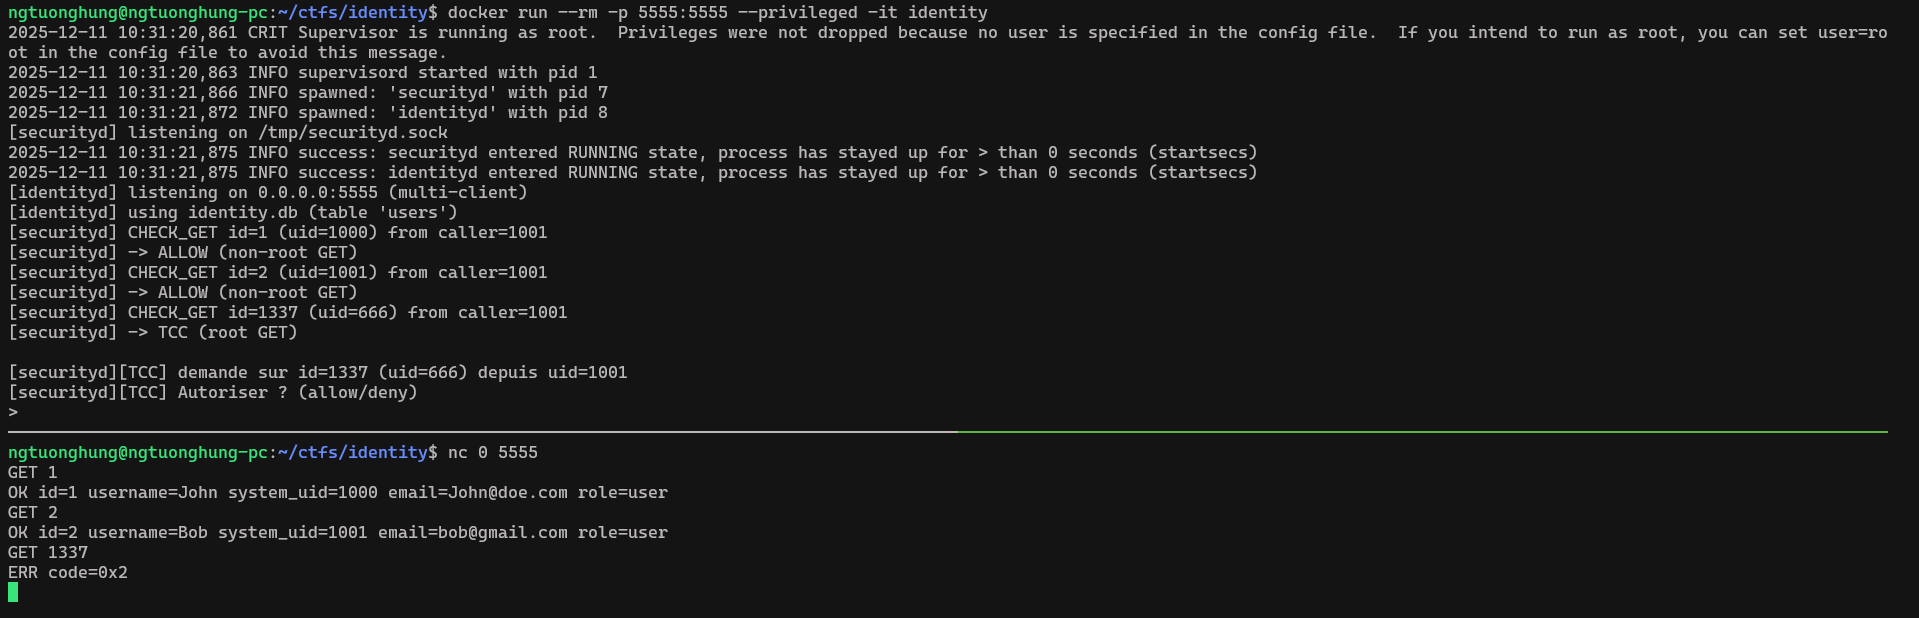Click the docker run command text
This screenshot has width=1919, height=618.
717,12
